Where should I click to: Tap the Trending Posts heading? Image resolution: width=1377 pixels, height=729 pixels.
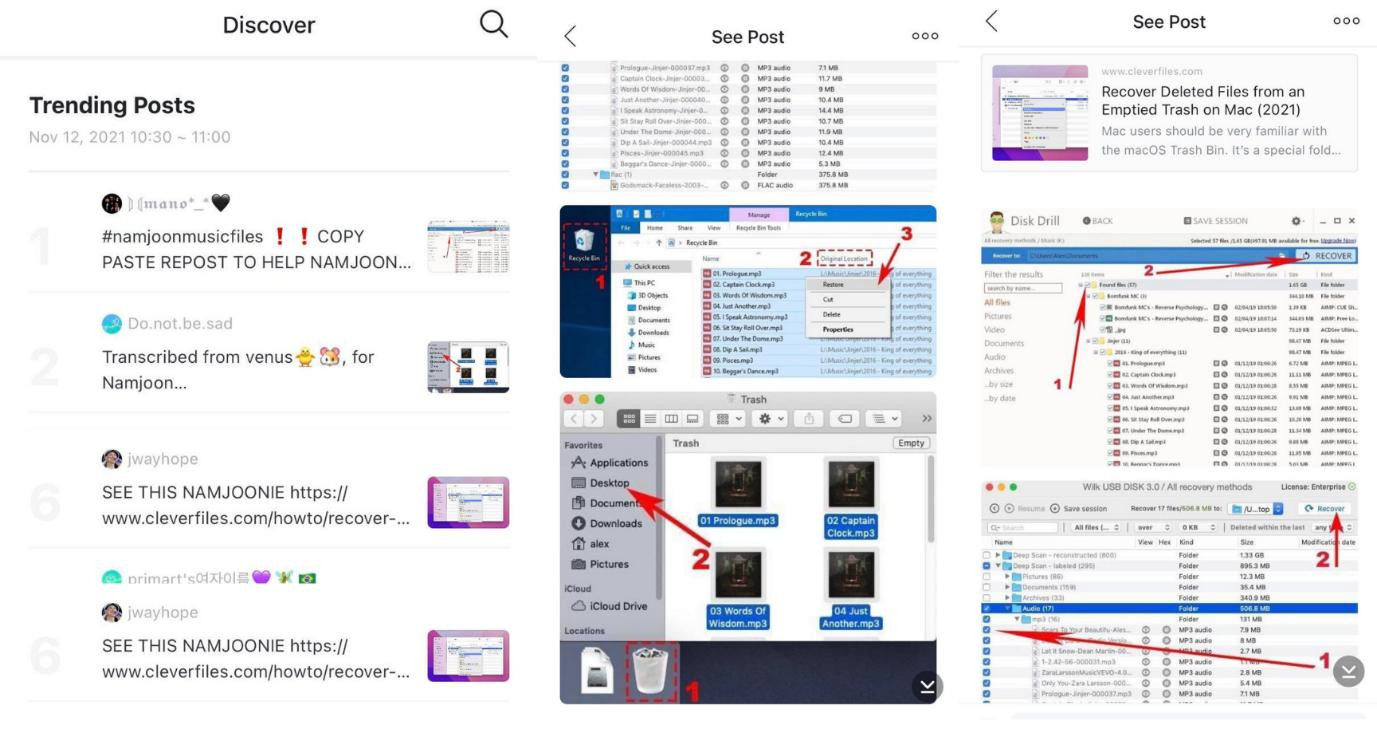pyautogui.click(x=112, y=106)
